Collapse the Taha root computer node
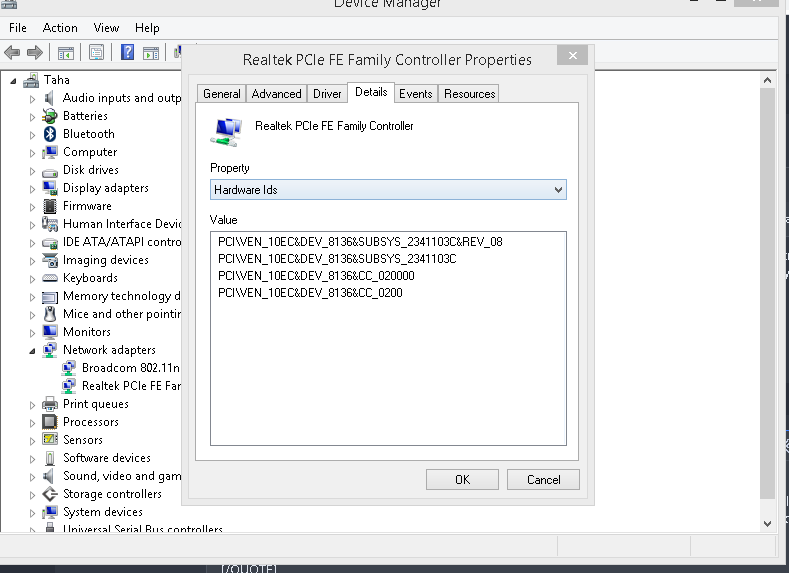 (x=14, y=80)
